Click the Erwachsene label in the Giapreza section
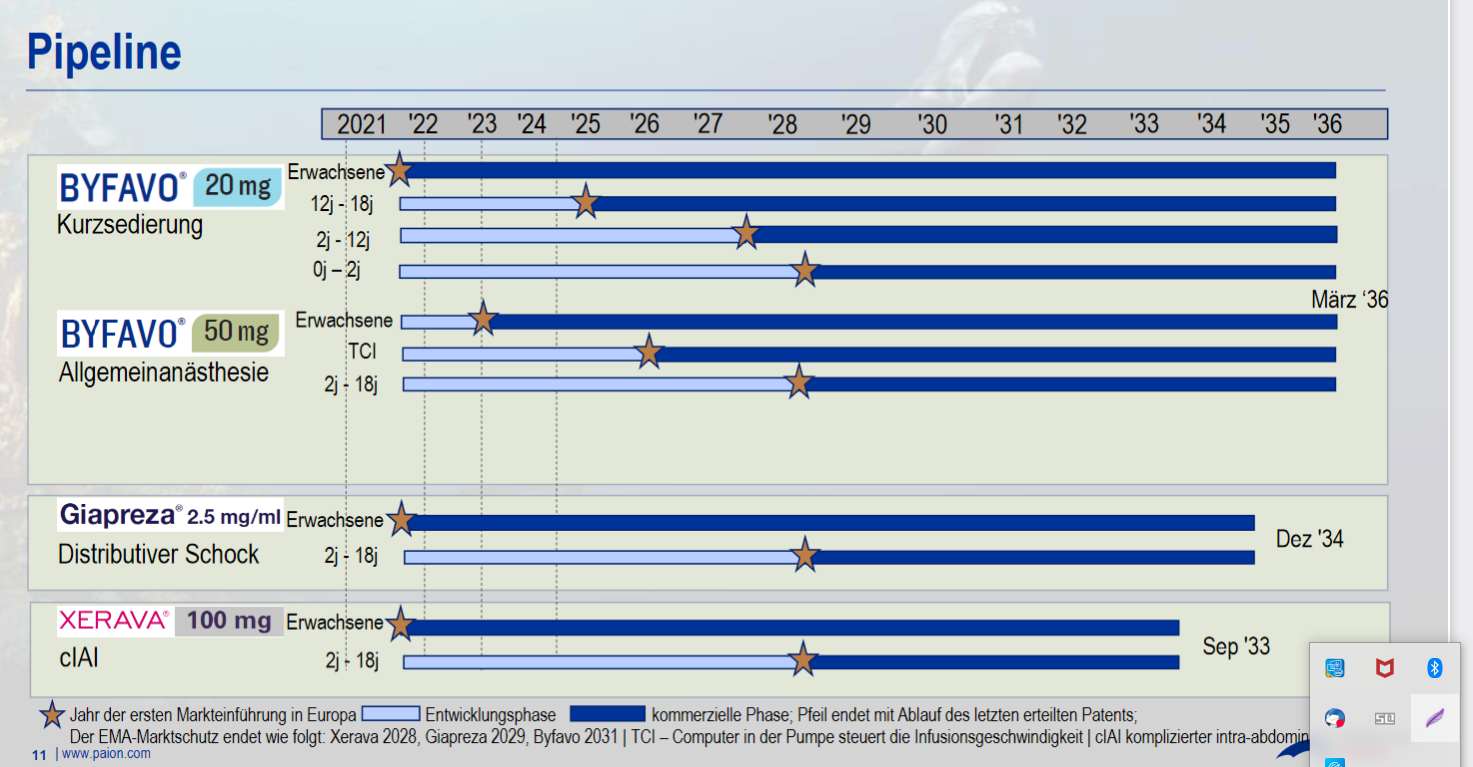Screen dimensions: 1473x767 pyautogui.click(x=335, y=520)
